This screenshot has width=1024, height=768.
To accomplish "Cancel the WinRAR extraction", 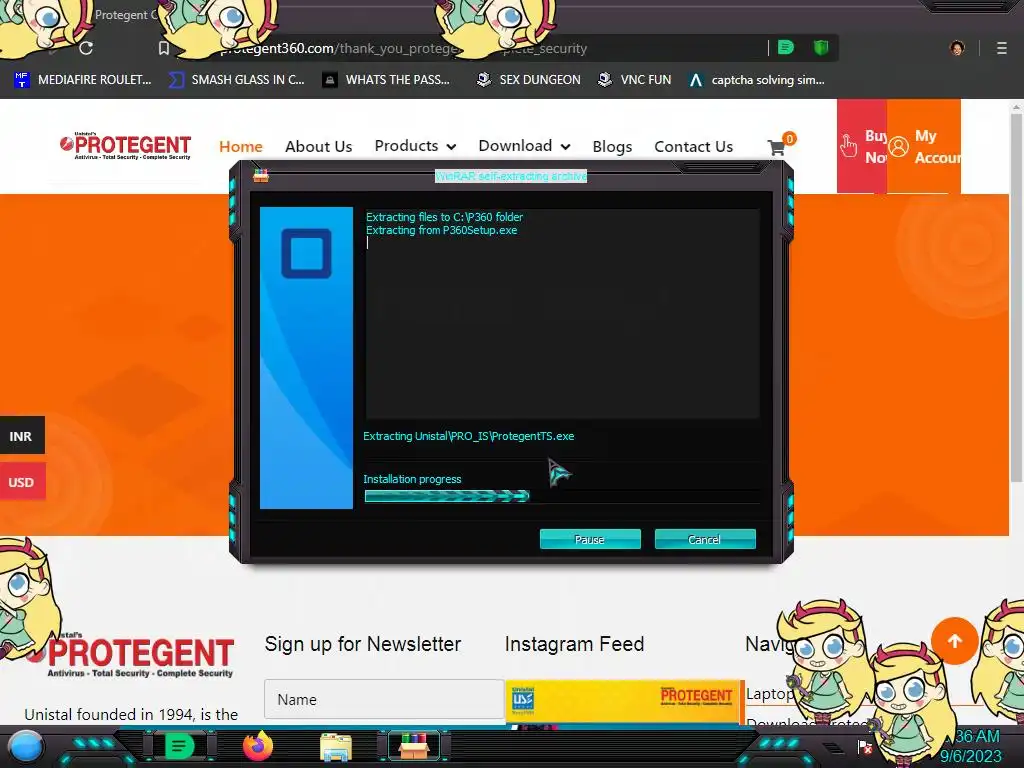I will pyautogui.click(x=705, y=539).
